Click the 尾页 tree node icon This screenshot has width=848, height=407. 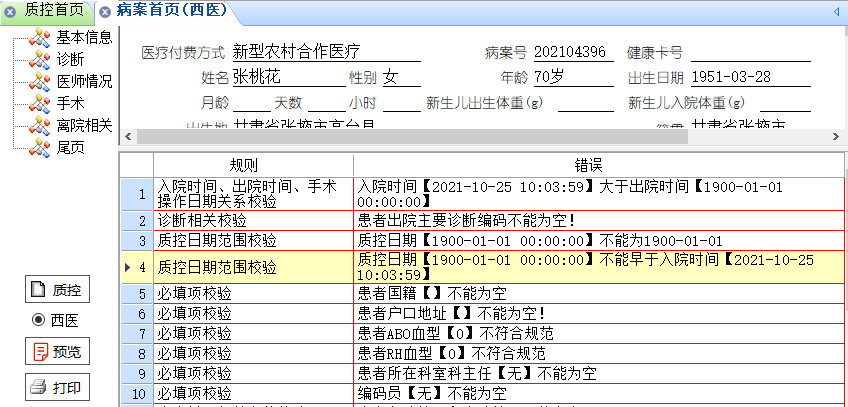(40, 148)
